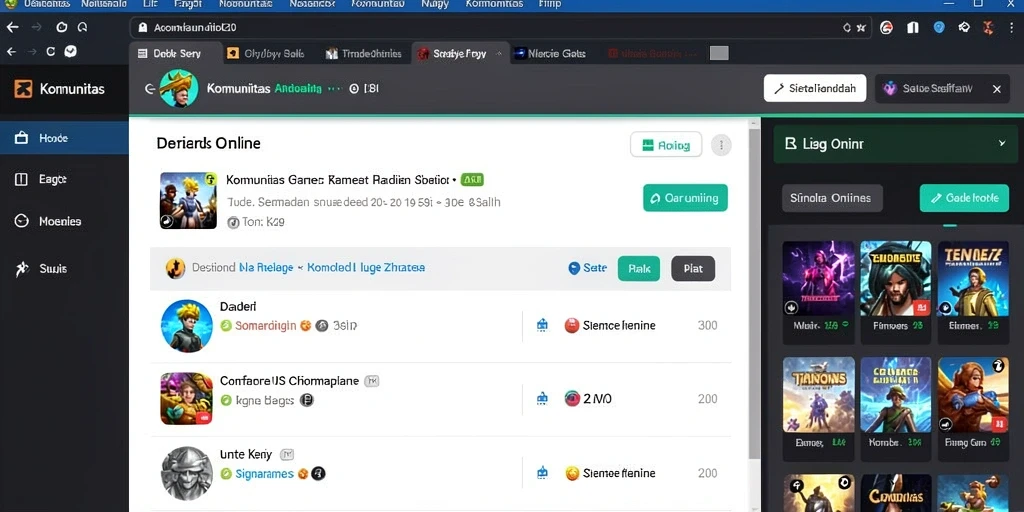Open the Komonuitas item in the top menu bar
The width and height of the screenshot is (1024, 512).
(x=494, y=4)
